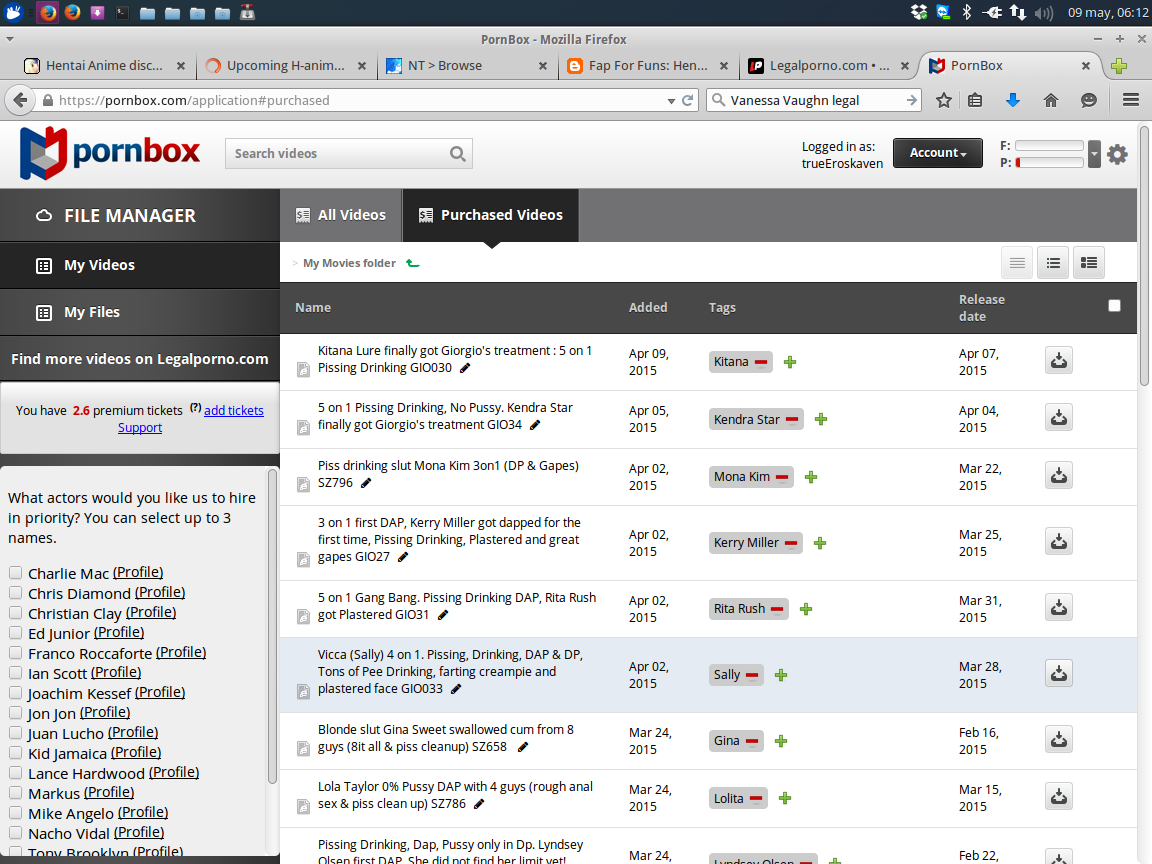Expand the storage quota dropdown arrow

1094,154
